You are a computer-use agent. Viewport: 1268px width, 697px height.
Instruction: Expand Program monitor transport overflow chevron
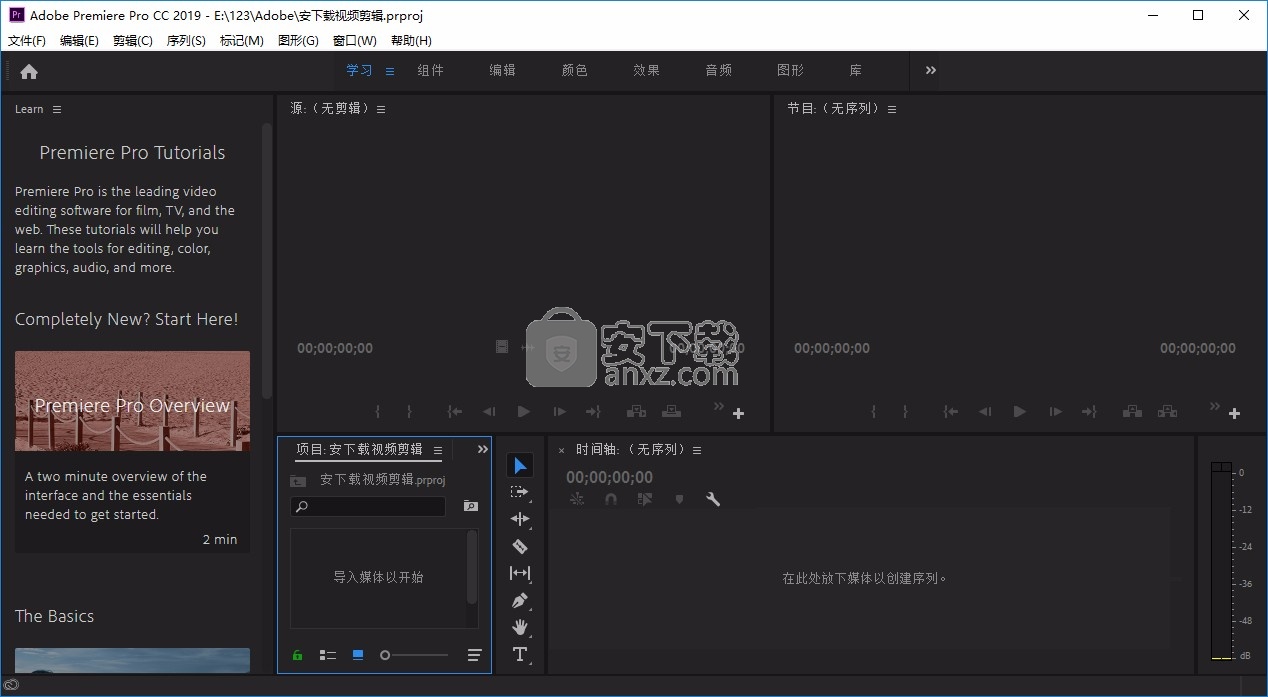point(1215,406)
